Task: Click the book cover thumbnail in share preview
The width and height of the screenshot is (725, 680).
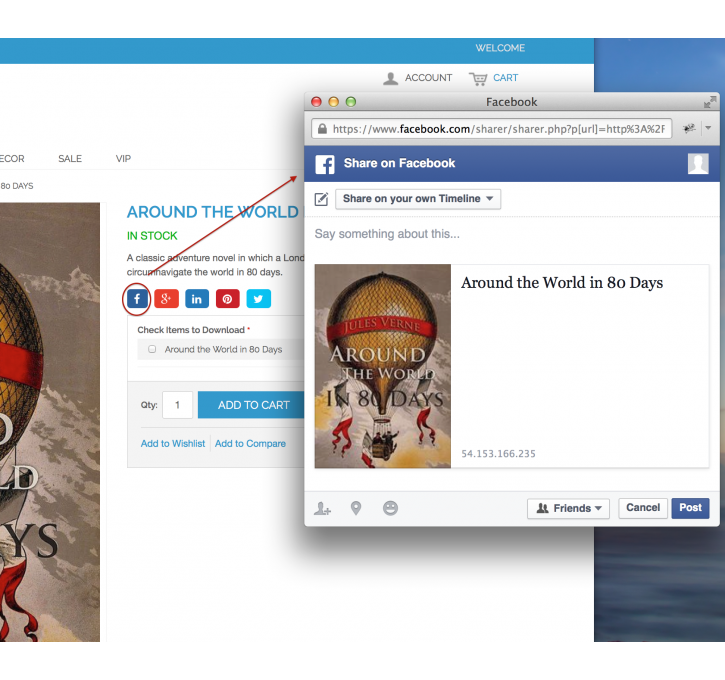Action: click(382, 366)
